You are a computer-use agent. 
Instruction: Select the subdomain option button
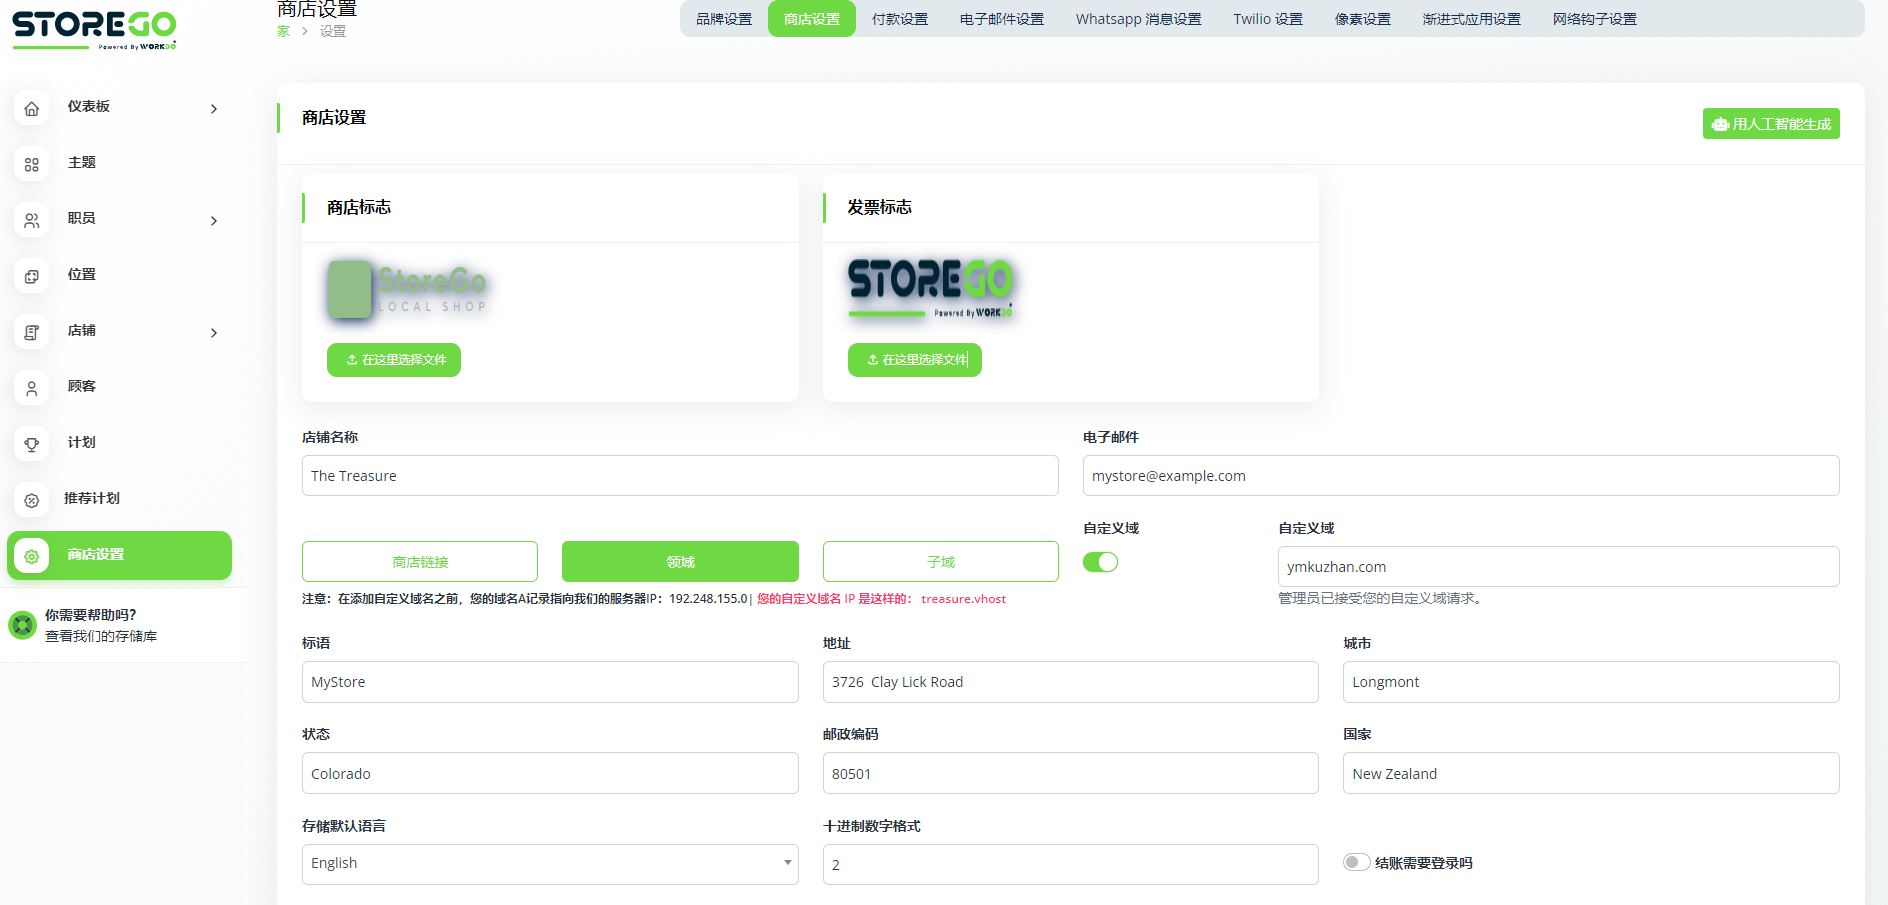[x=940, y=562]
